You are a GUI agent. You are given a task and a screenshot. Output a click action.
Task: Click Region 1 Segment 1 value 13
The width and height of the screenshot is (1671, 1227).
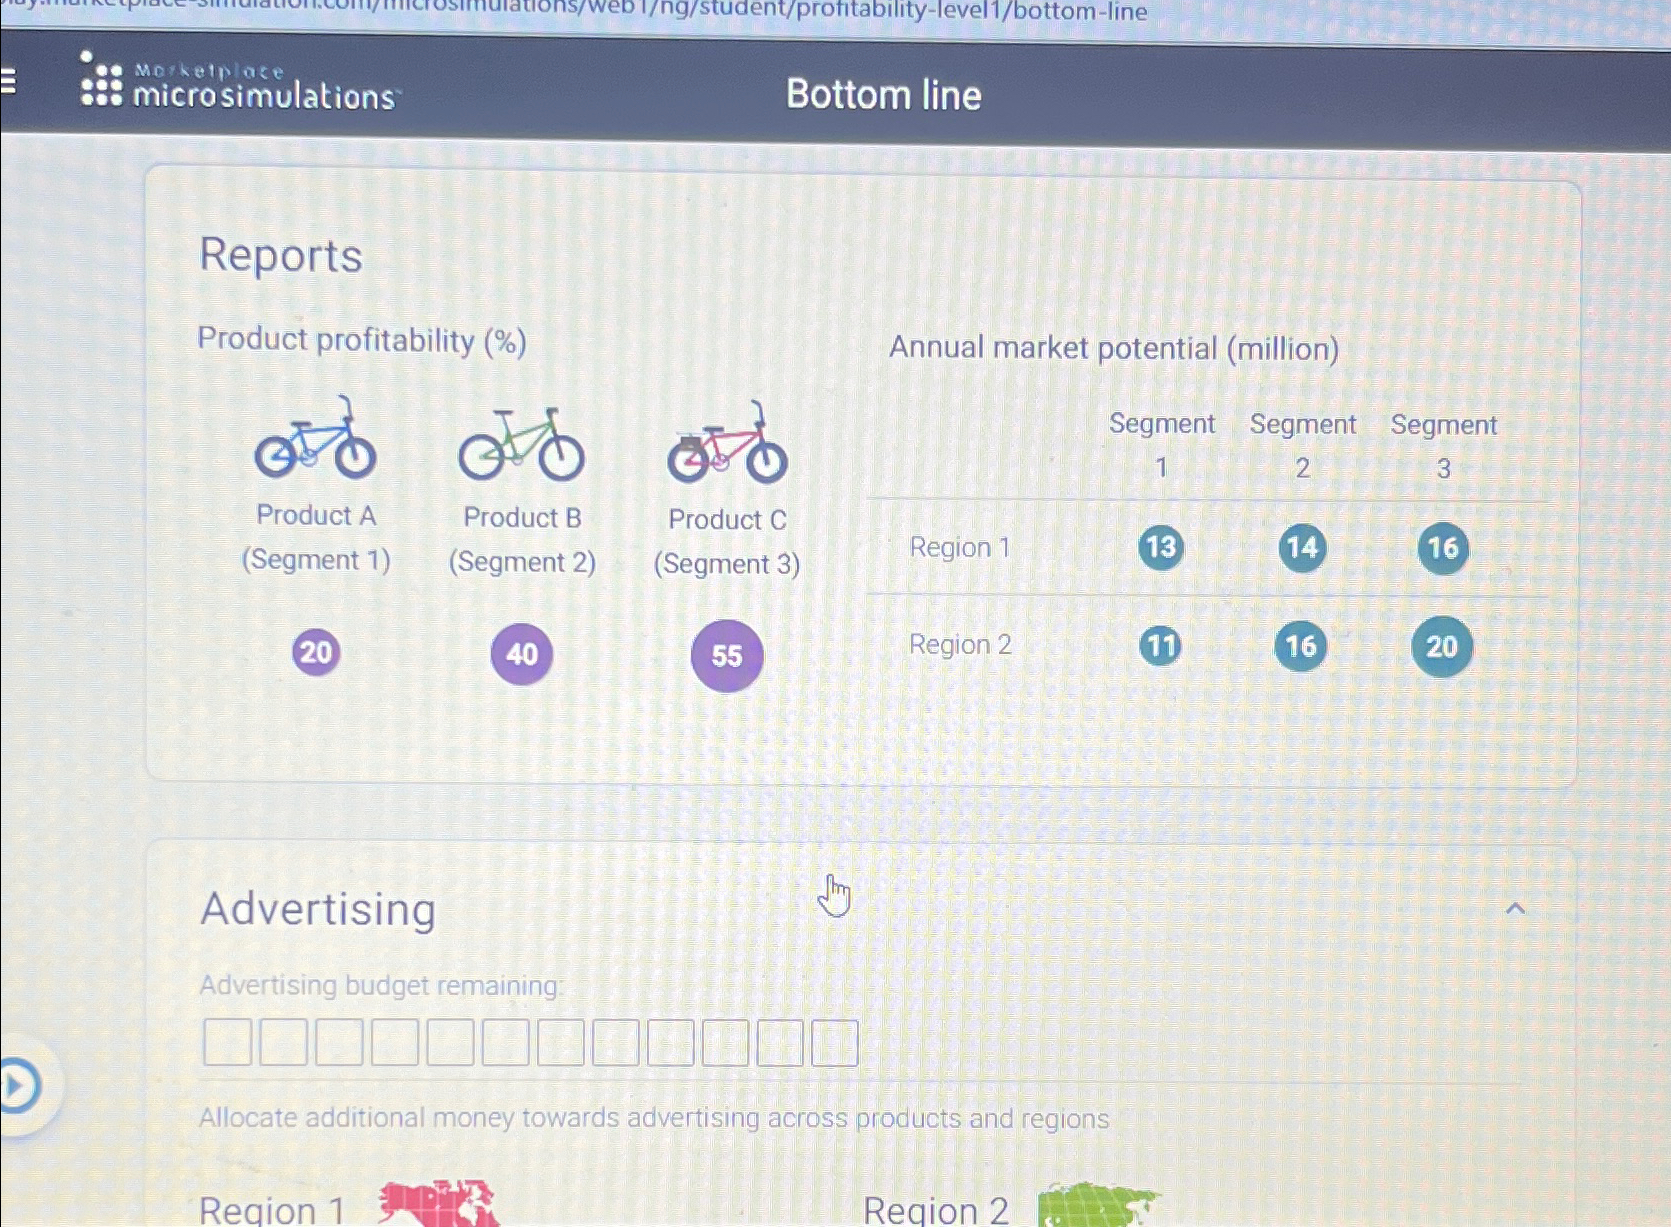(x=1161, y=547)
